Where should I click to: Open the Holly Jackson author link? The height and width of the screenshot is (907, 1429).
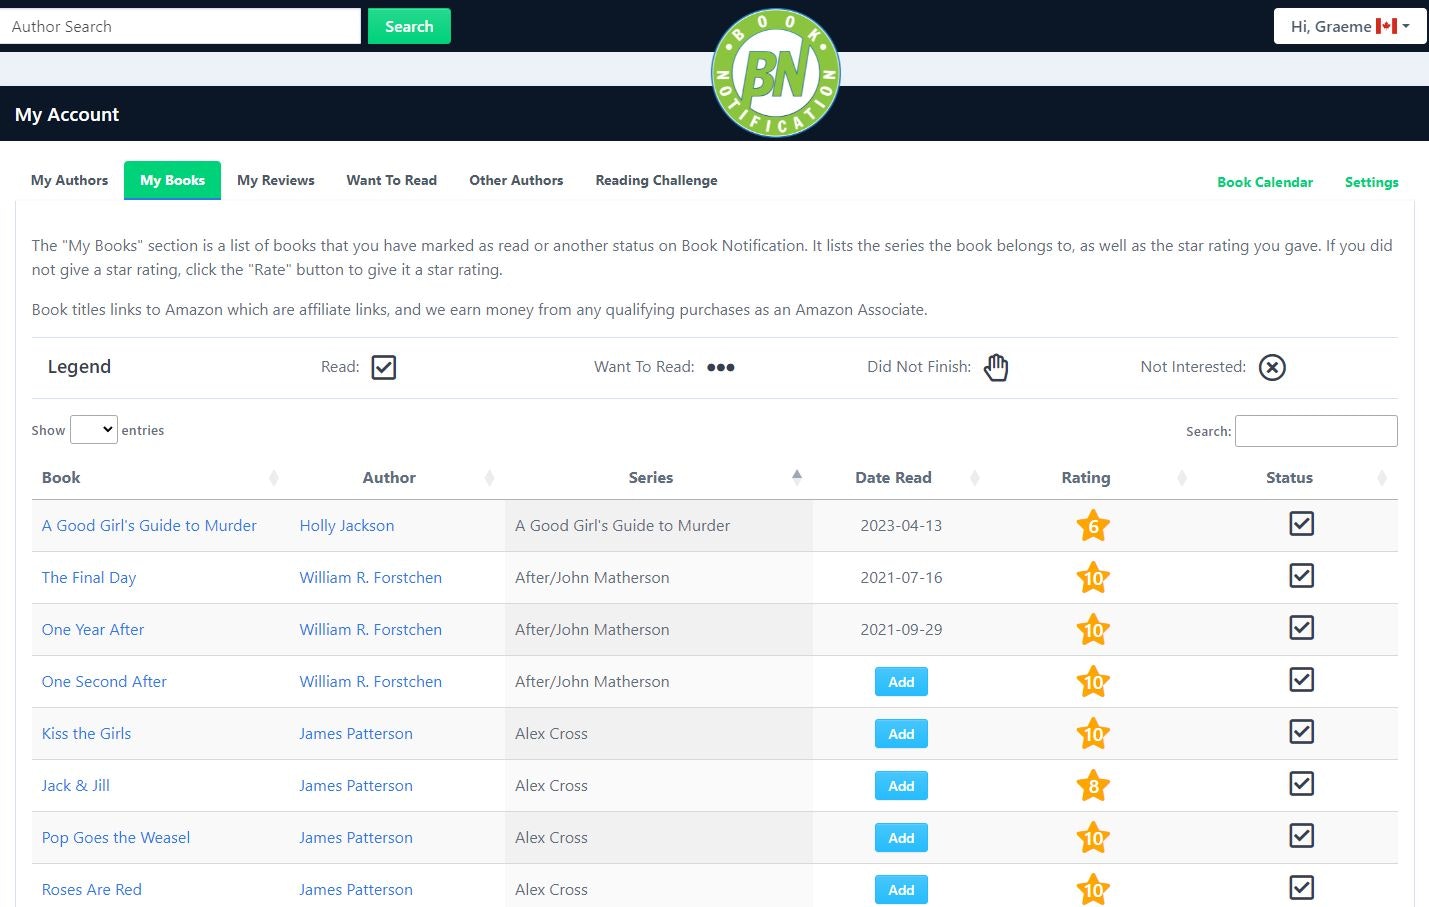(x=346, y=526)
